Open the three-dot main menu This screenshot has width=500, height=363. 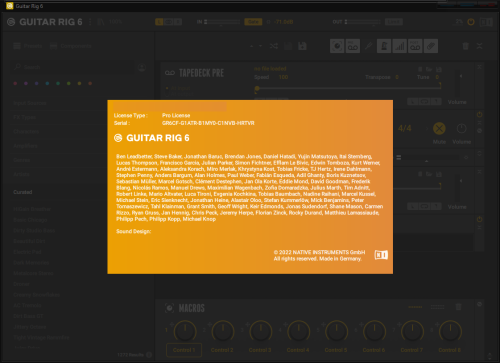pyautogui.click(x=90, y=22)
